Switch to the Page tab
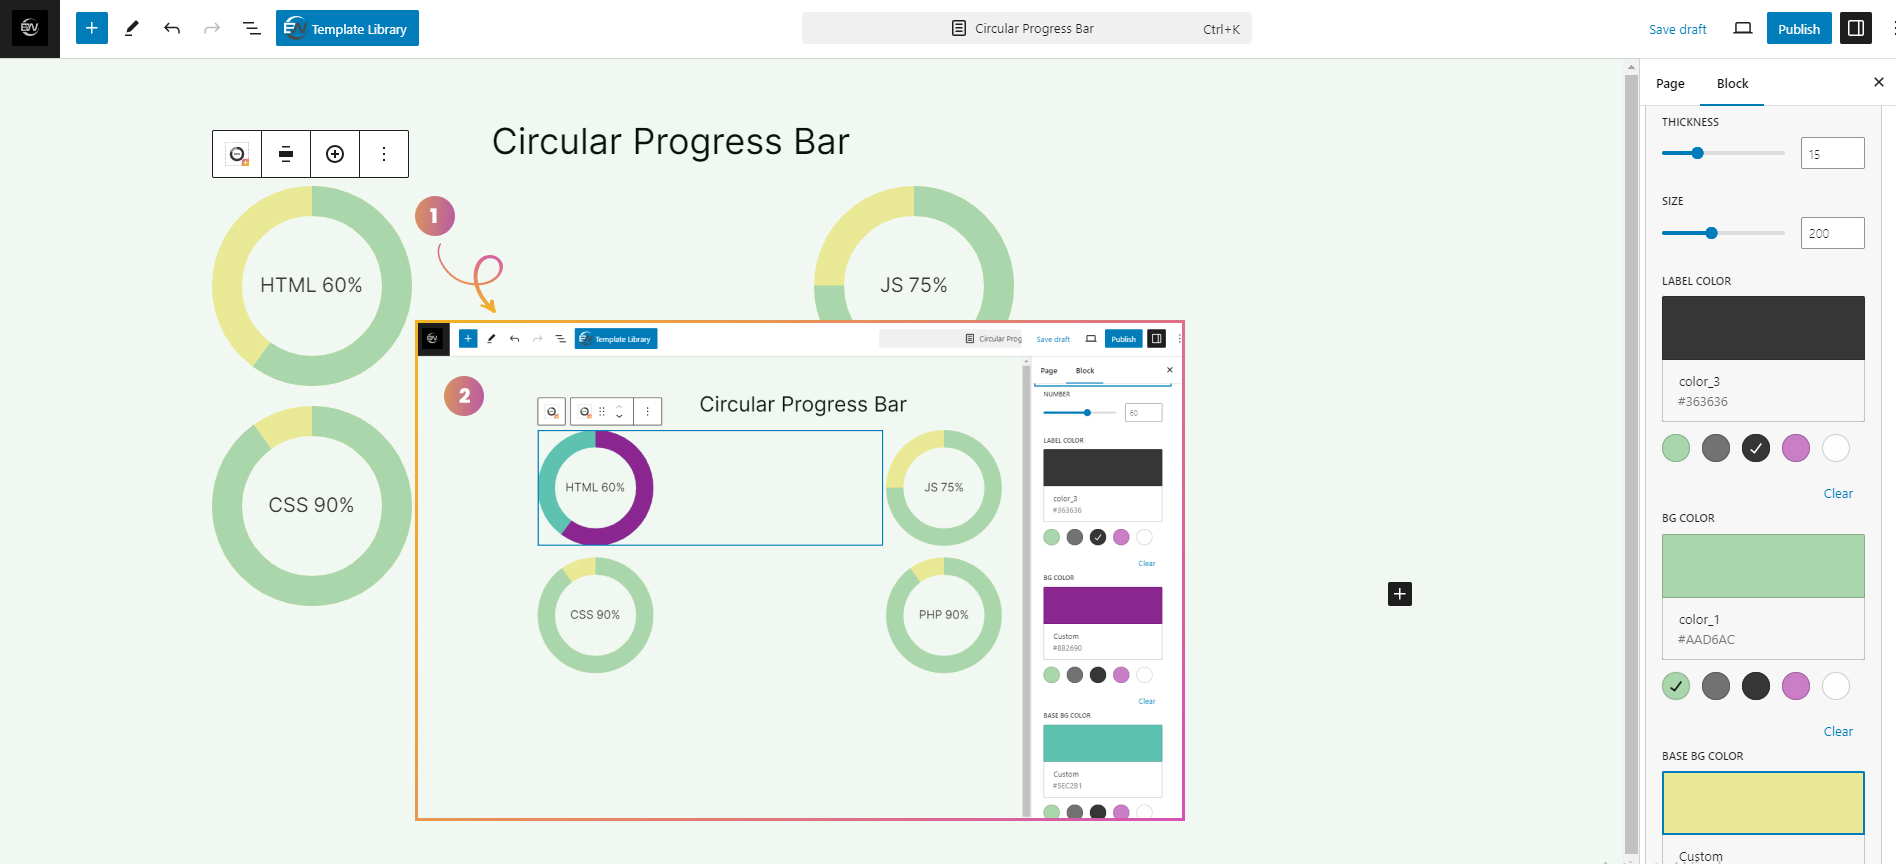 point(1670,83)
